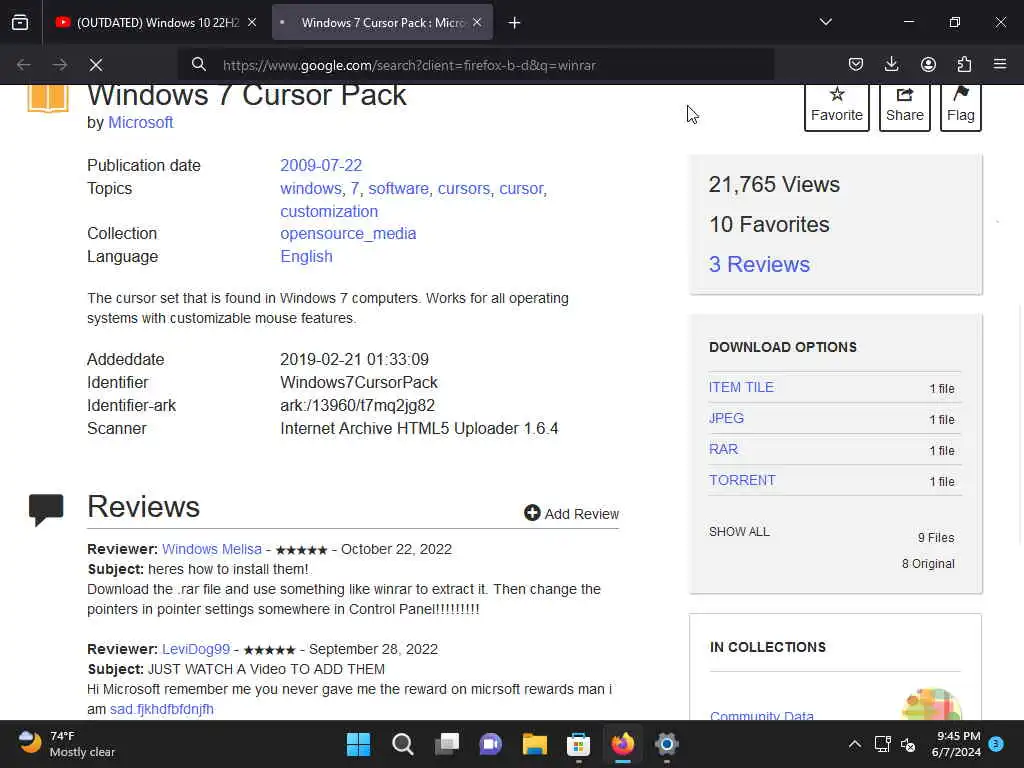This screenshot has height=768, width=1024.
Task: Open the extensions puzzle icon
Action: [964, 64]
